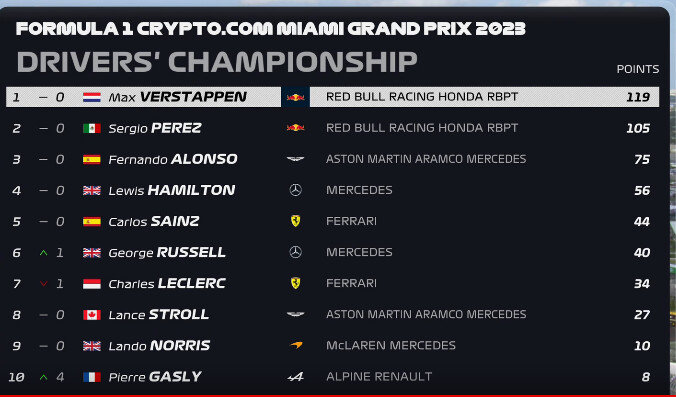Click the Red Bull logo in Verstappen's row

pos(295,97)
